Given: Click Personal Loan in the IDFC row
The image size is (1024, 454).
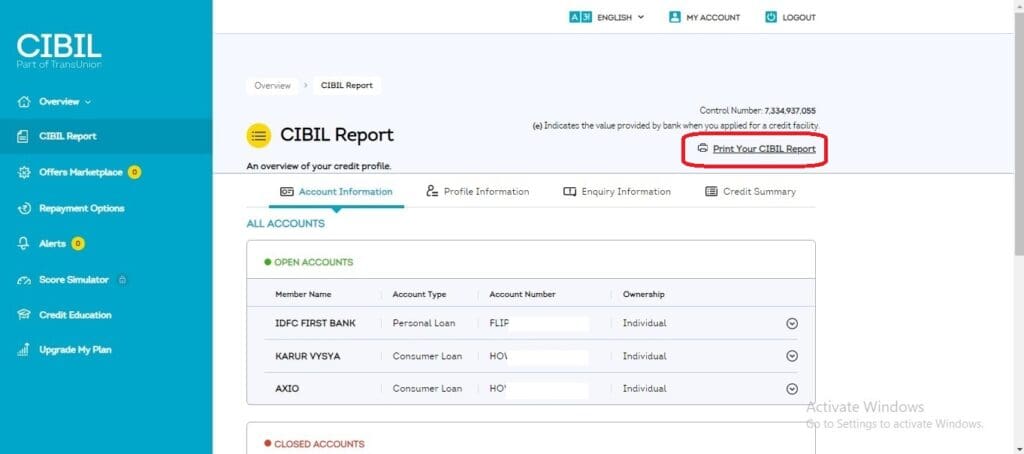Looking at the screenshot, I should pos(424,323).
